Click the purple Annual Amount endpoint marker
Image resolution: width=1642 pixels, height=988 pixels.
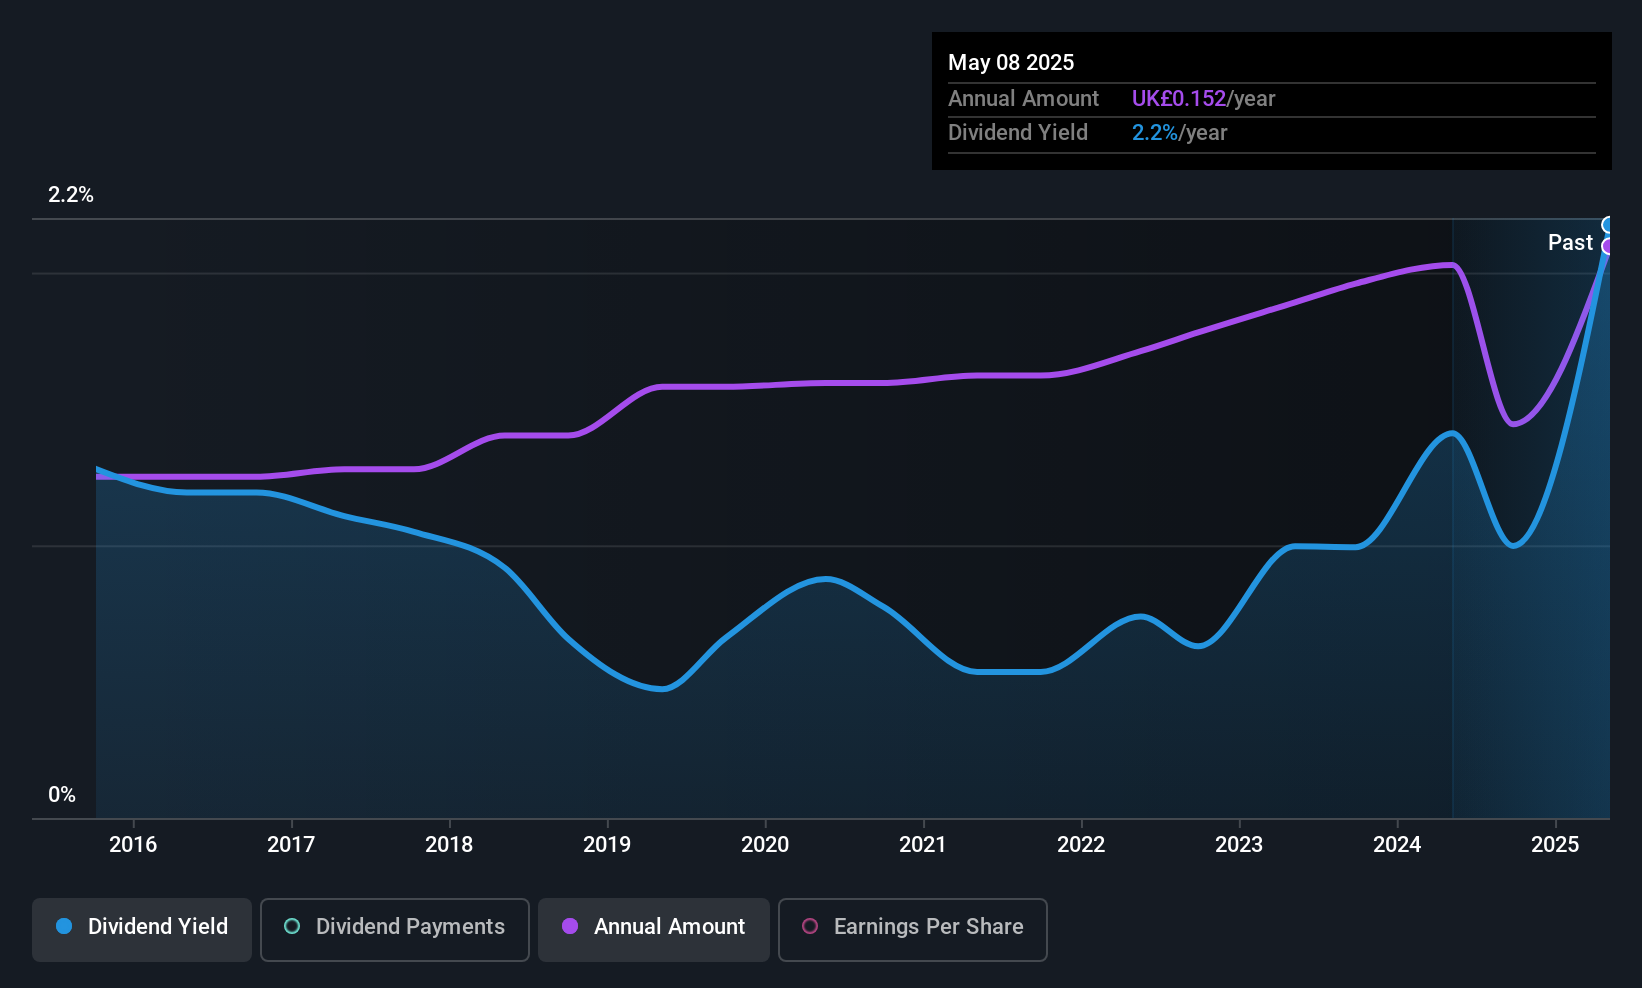click(x=1608, y=246)
